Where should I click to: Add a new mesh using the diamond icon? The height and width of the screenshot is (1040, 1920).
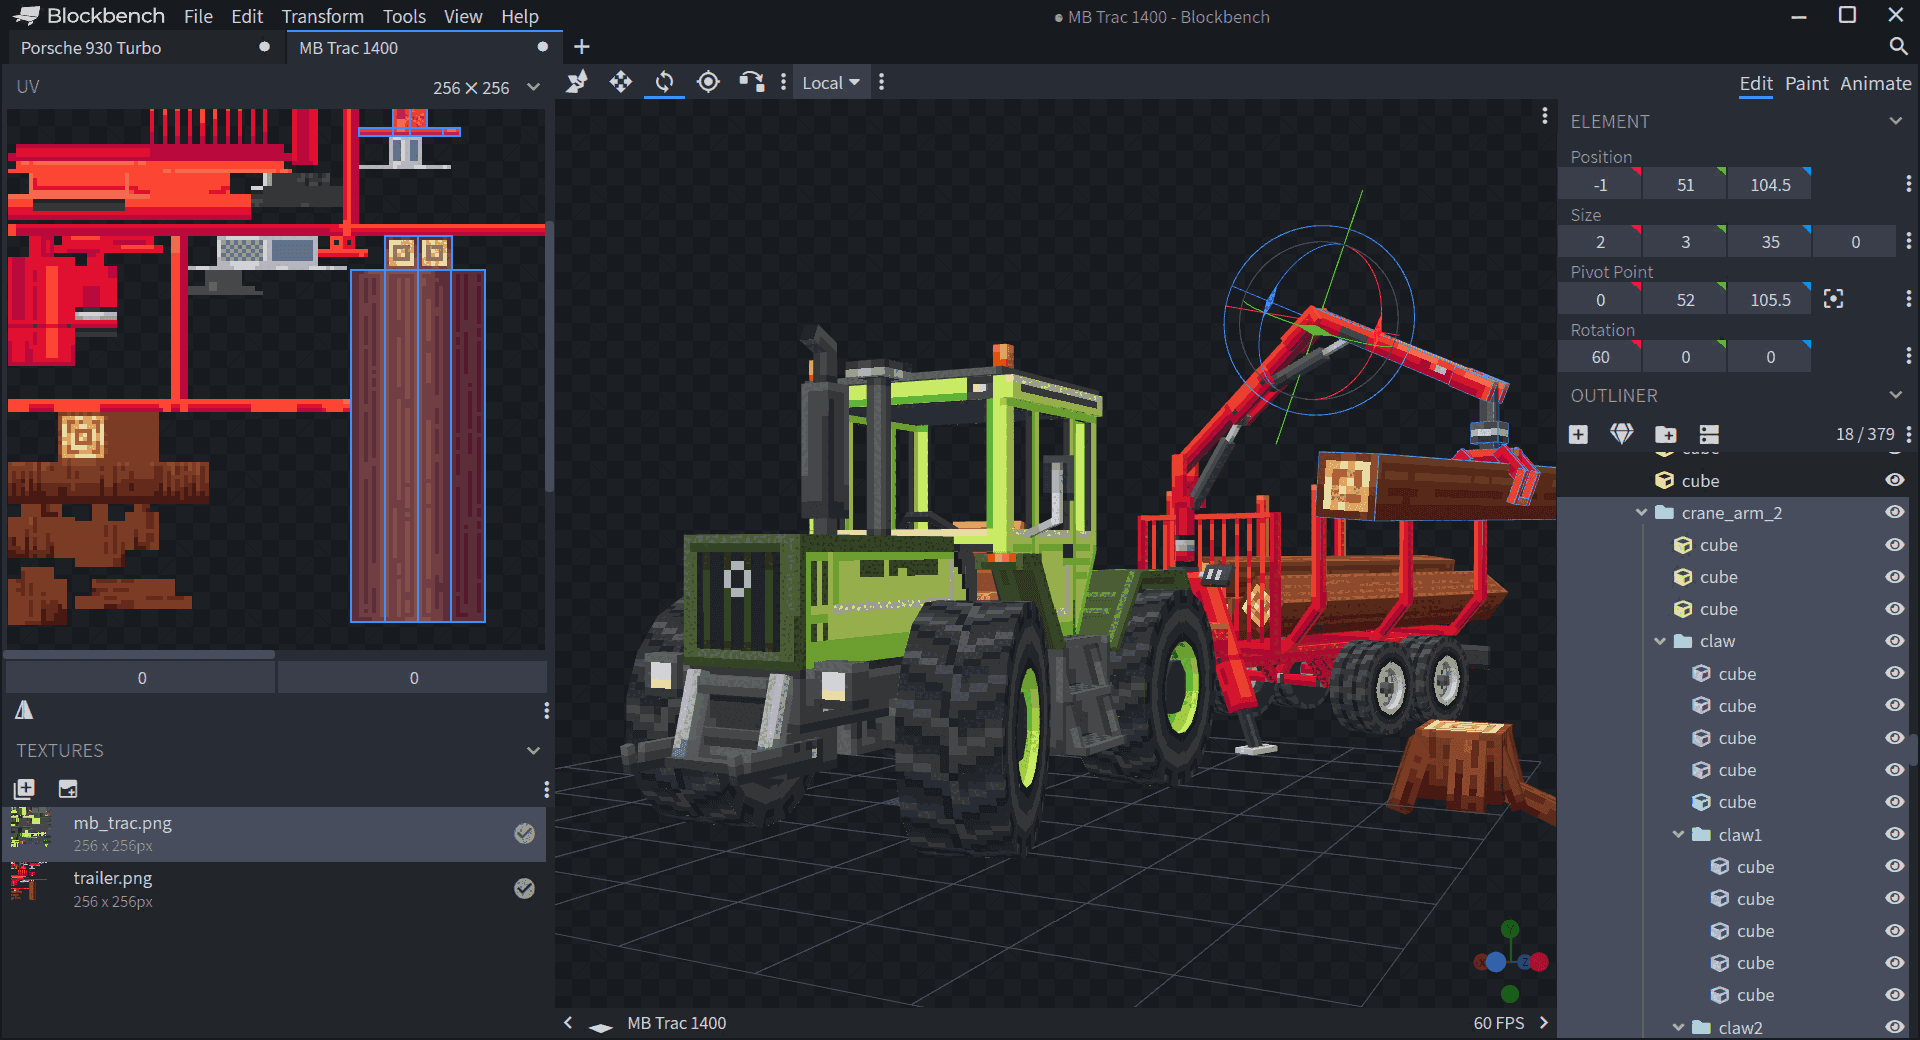click(1621, 434)
